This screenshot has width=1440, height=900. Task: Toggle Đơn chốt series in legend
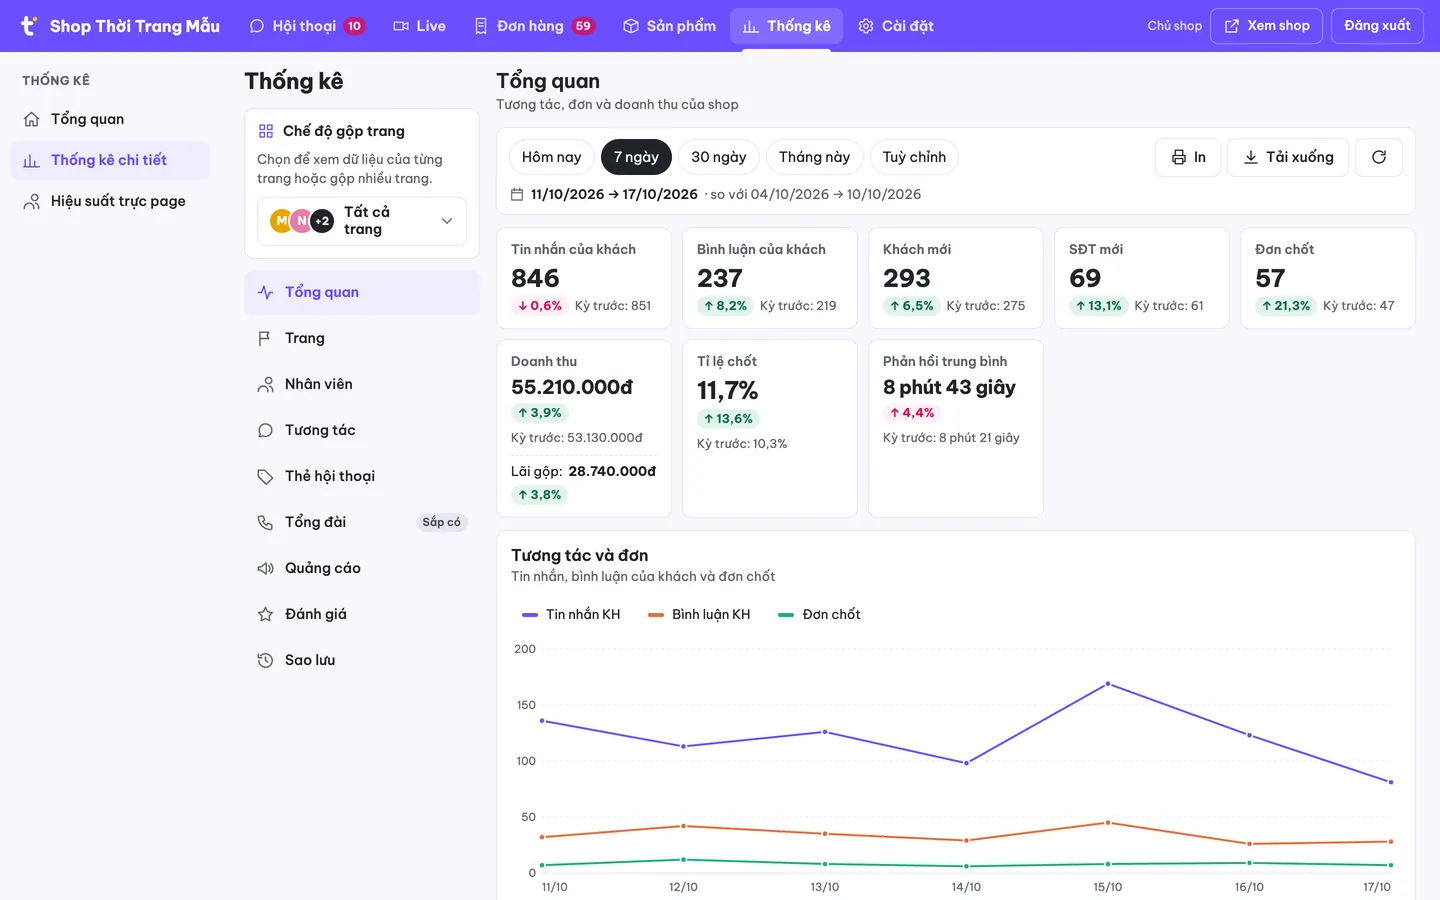point(819,614)
